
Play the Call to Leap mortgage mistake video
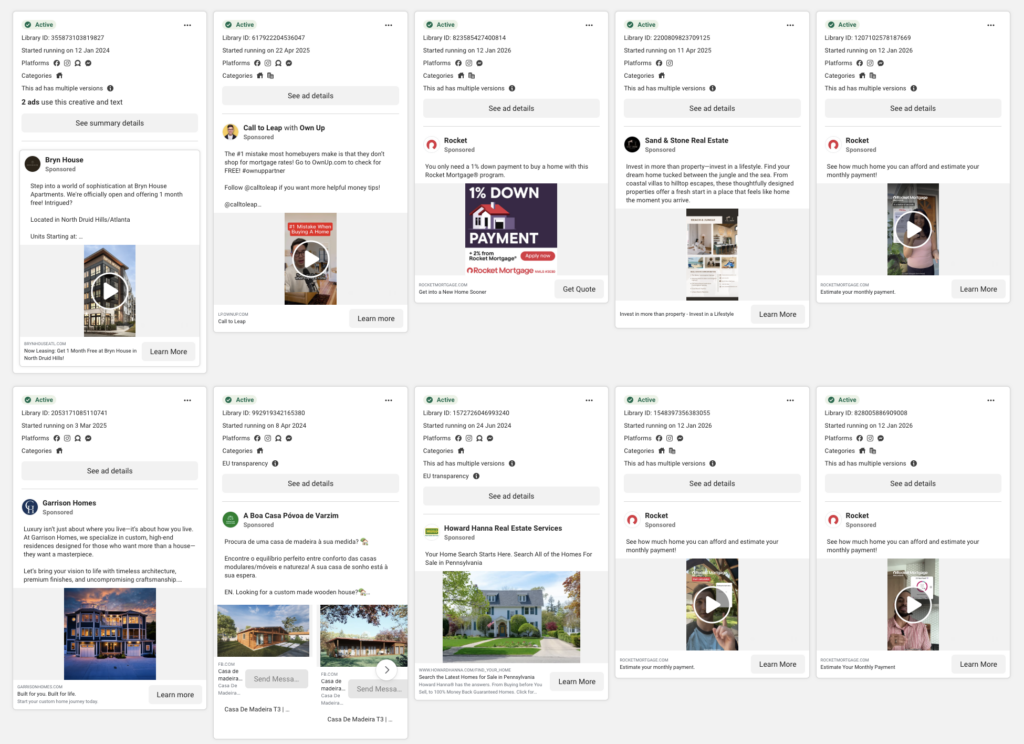click(311, 259)
